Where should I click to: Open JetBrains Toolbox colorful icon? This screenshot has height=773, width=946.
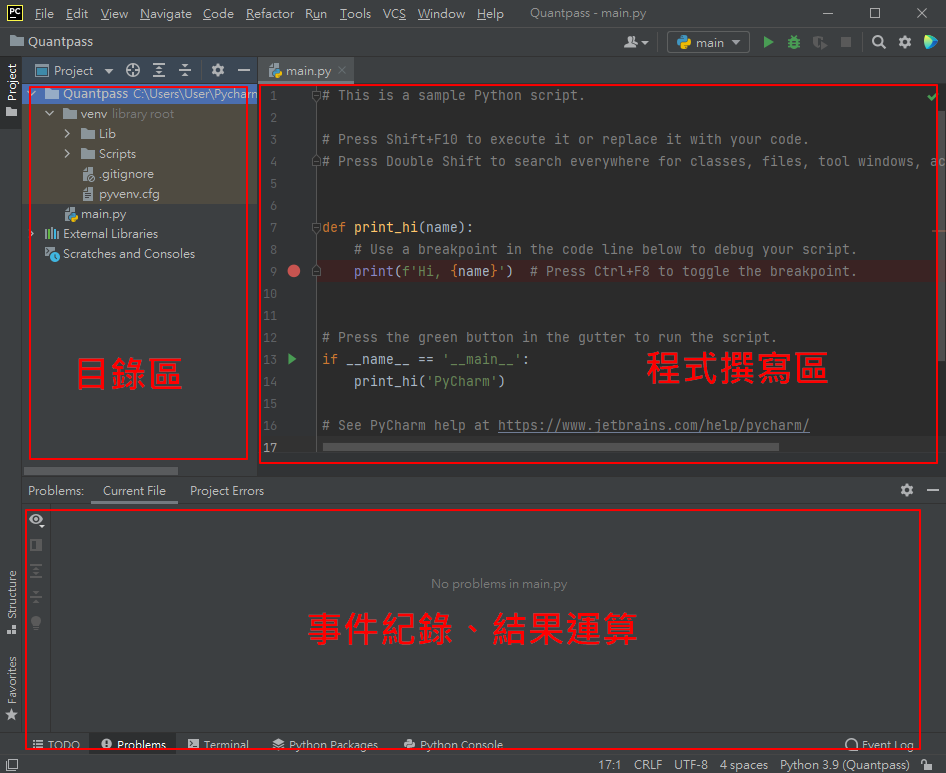click(x=930, y=42)
